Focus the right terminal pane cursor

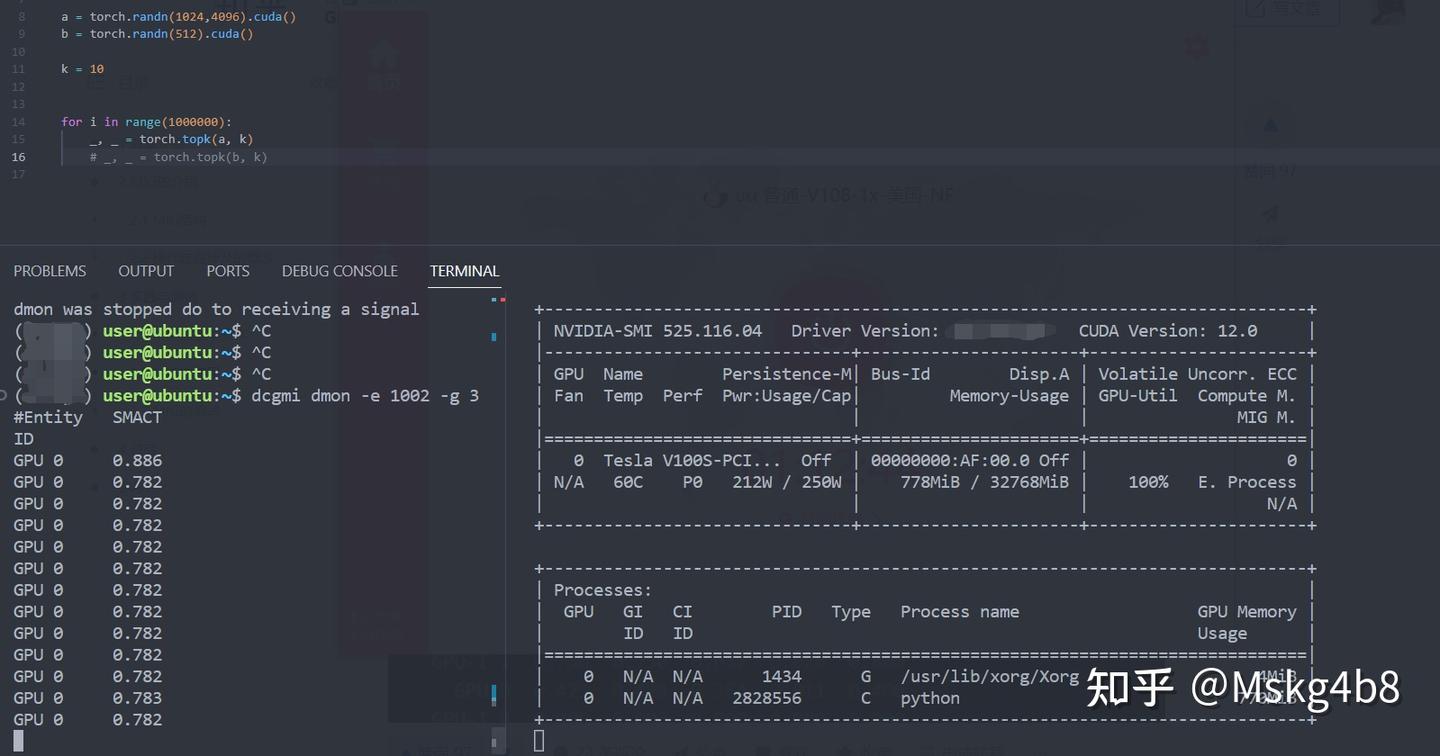pyautogui.click(x=539, y=740)
